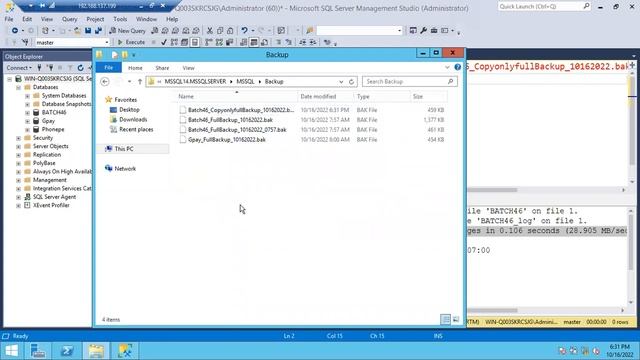Open File Explorer from the taskbar
The width and height of the screenshot is (640, 360).
[x=96, y=351]
